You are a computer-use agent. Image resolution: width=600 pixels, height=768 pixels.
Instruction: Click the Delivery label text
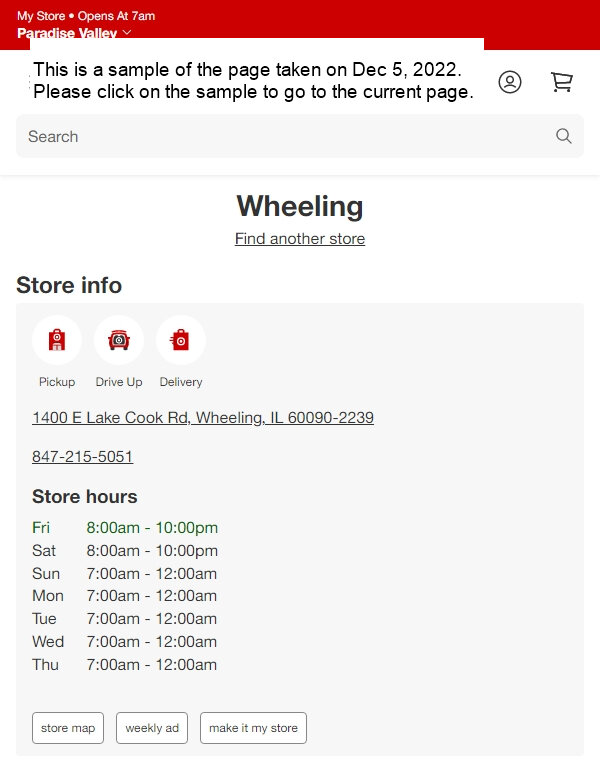[181, 382]
